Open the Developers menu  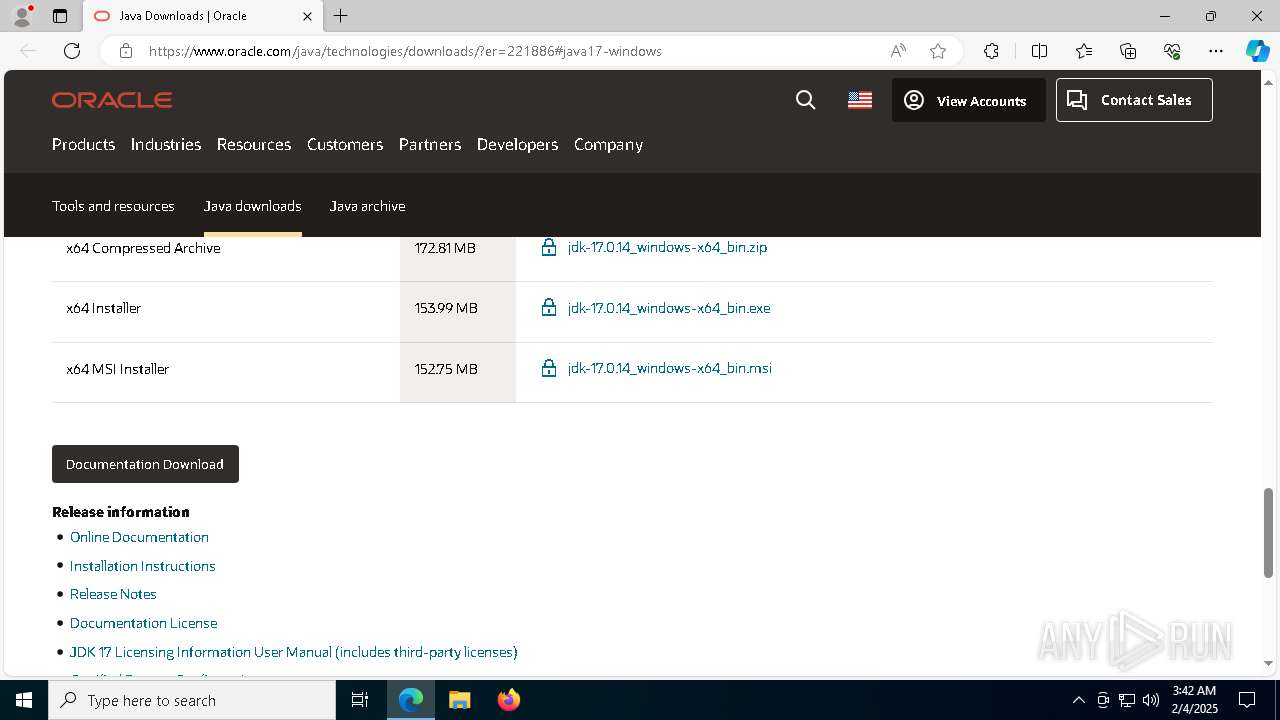point(517,144)
